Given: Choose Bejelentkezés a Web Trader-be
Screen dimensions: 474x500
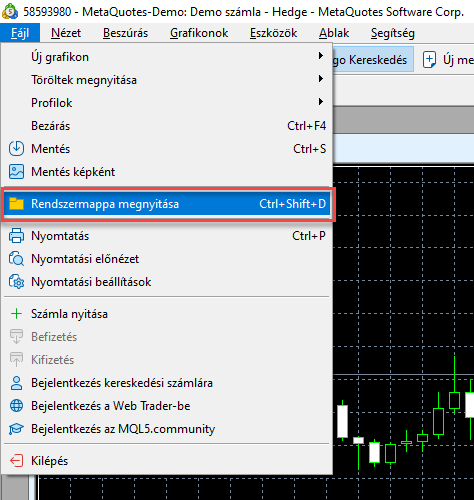Looking at the screenshot, I should click(168, 406).
